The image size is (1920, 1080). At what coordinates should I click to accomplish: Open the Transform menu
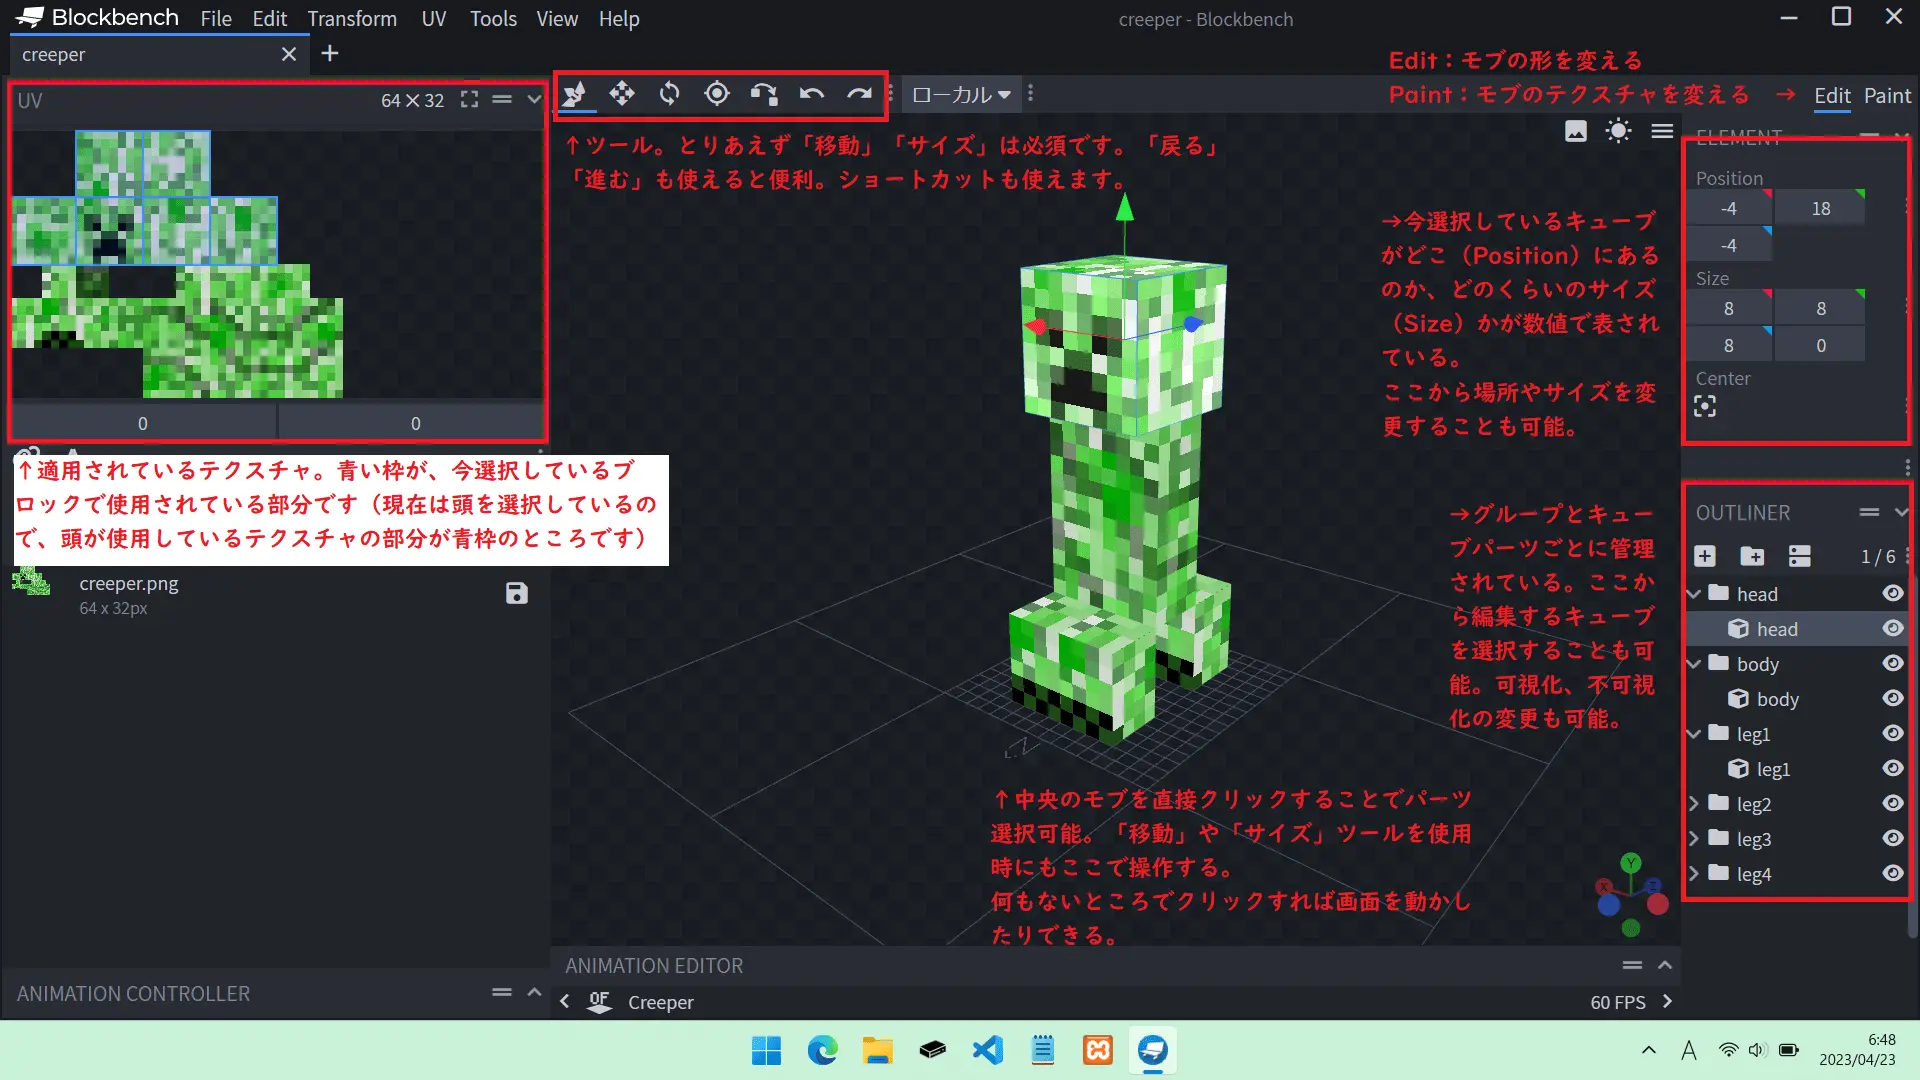tap(351, 19)
